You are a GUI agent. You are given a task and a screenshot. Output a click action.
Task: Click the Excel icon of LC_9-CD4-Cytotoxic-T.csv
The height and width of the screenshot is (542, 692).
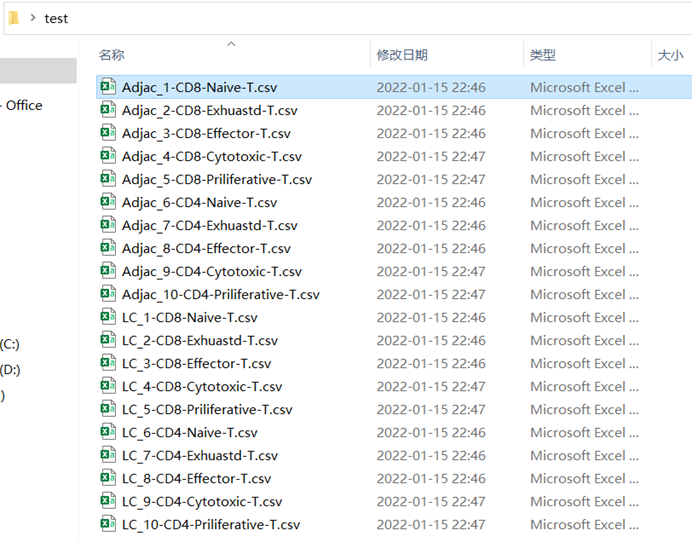pyautogui.click(x=108, y=501)
